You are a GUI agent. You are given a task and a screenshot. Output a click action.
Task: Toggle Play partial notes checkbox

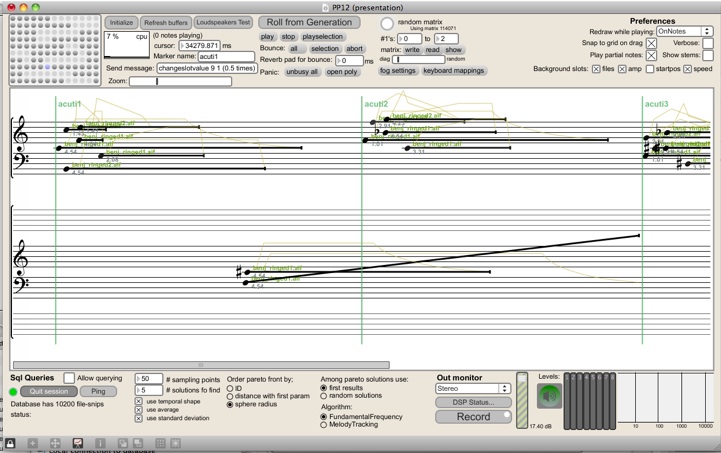pos(652,55)
